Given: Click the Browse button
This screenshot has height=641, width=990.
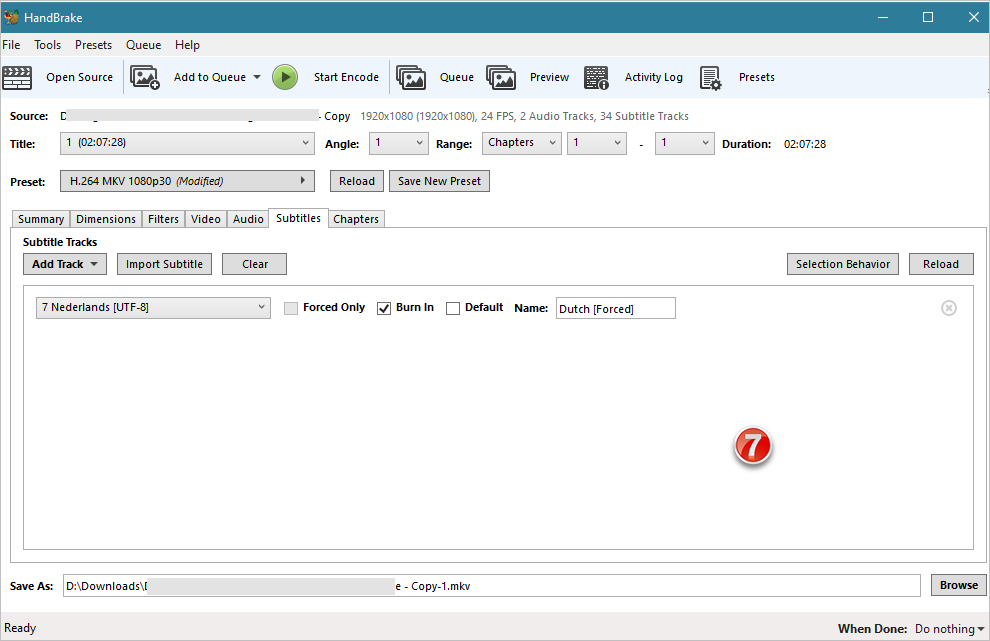Looking at the screenshot, I should click(958, 585).
